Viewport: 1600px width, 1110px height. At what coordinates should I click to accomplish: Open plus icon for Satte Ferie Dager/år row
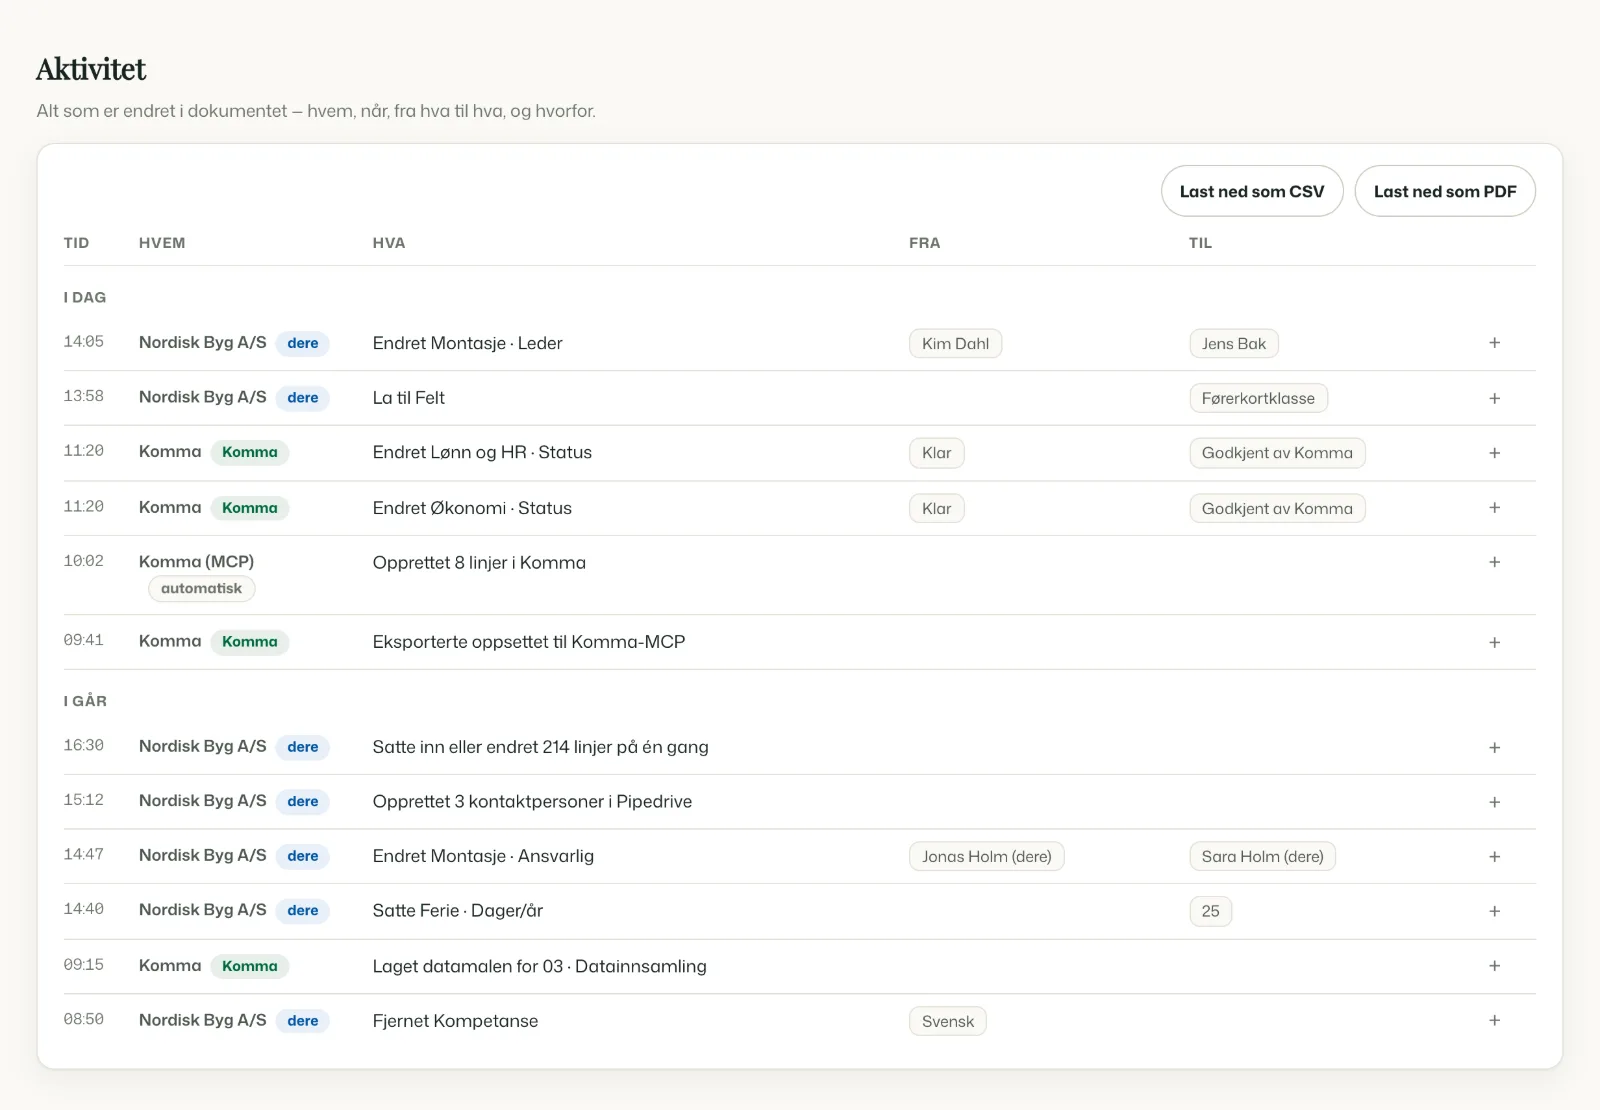point(1494,911)
